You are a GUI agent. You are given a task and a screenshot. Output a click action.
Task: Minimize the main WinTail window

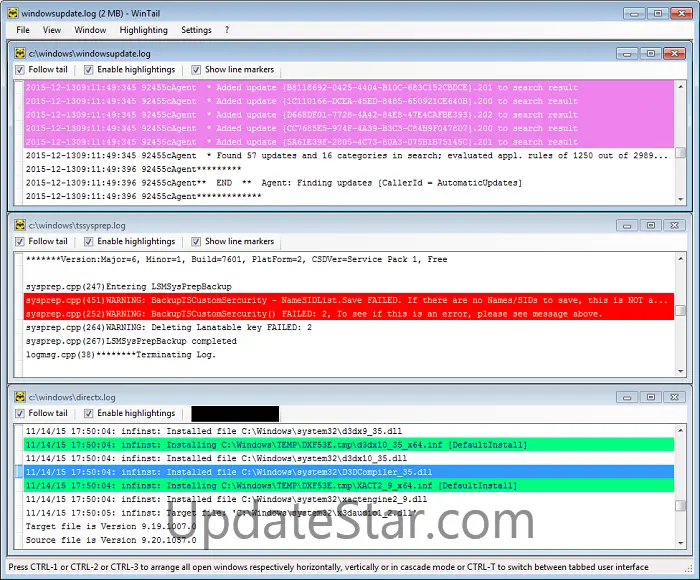[x=634, y=13]
